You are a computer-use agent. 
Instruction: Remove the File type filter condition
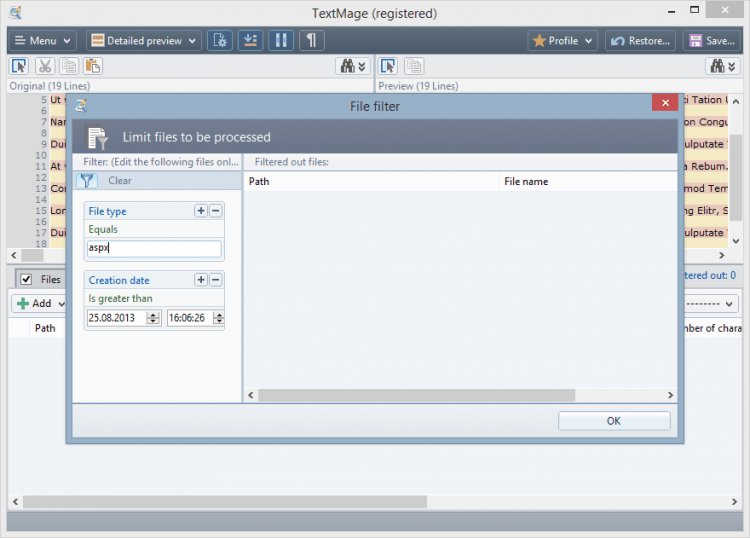pos(216,211)
